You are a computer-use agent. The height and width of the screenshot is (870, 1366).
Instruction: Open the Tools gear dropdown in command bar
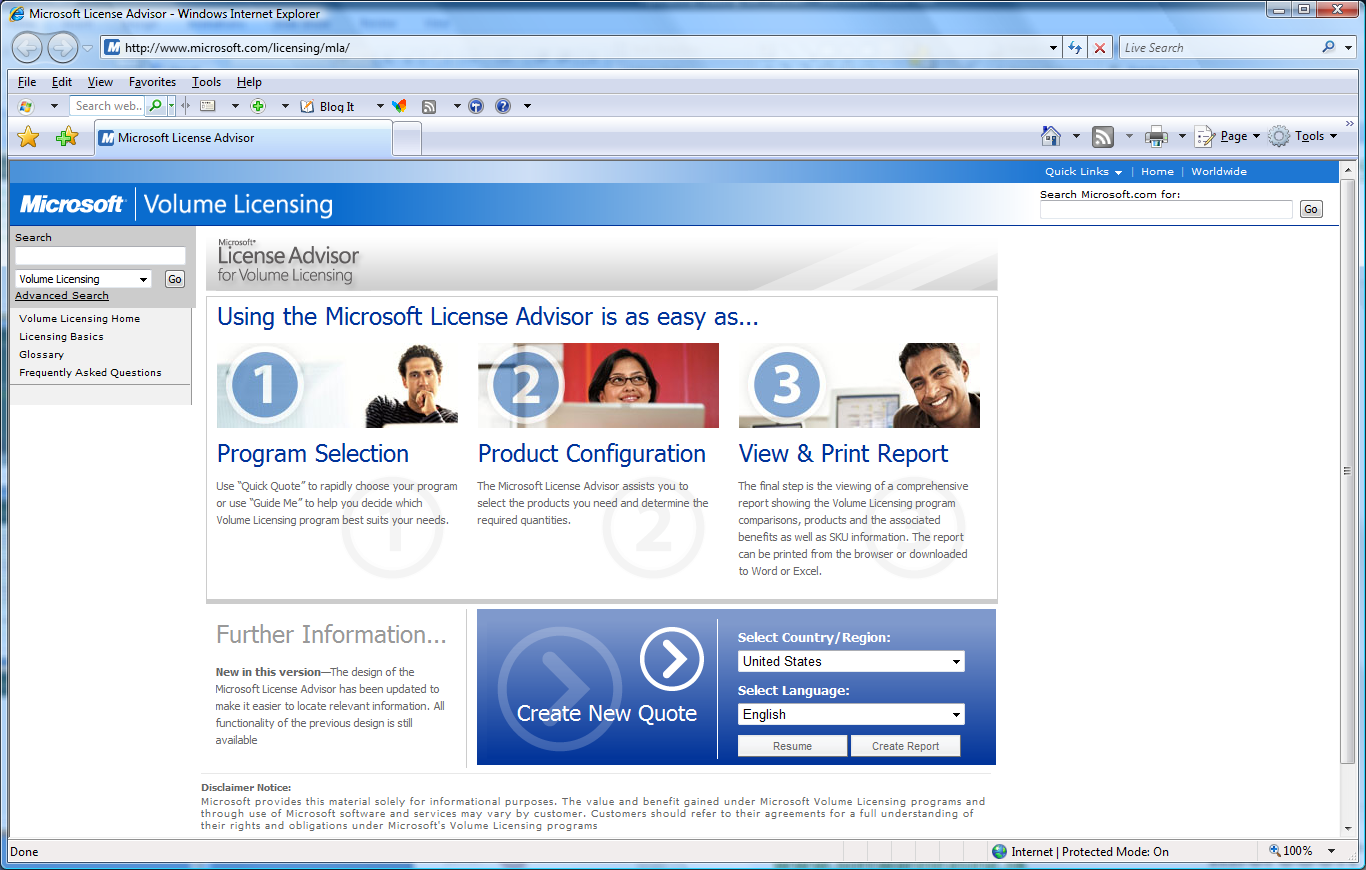[1302, 136]
